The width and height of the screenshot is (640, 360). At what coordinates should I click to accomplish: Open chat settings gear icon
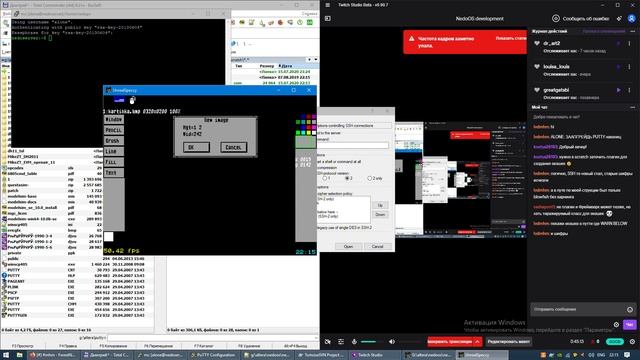616,325
